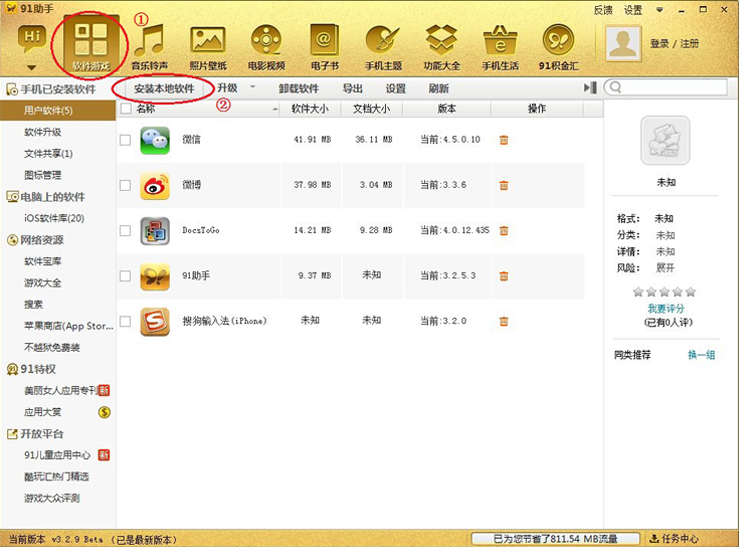Tick the checkbox for 微博
739x547 pixels.
pos(125,185)
